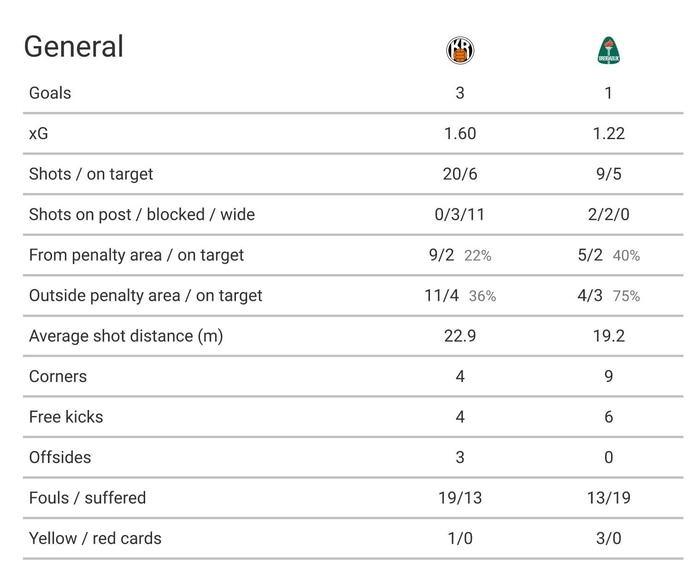Select the Offsides row label
The height and width of the screenshot is (574, 700).
pyautogui.click(x=60, y=458)
